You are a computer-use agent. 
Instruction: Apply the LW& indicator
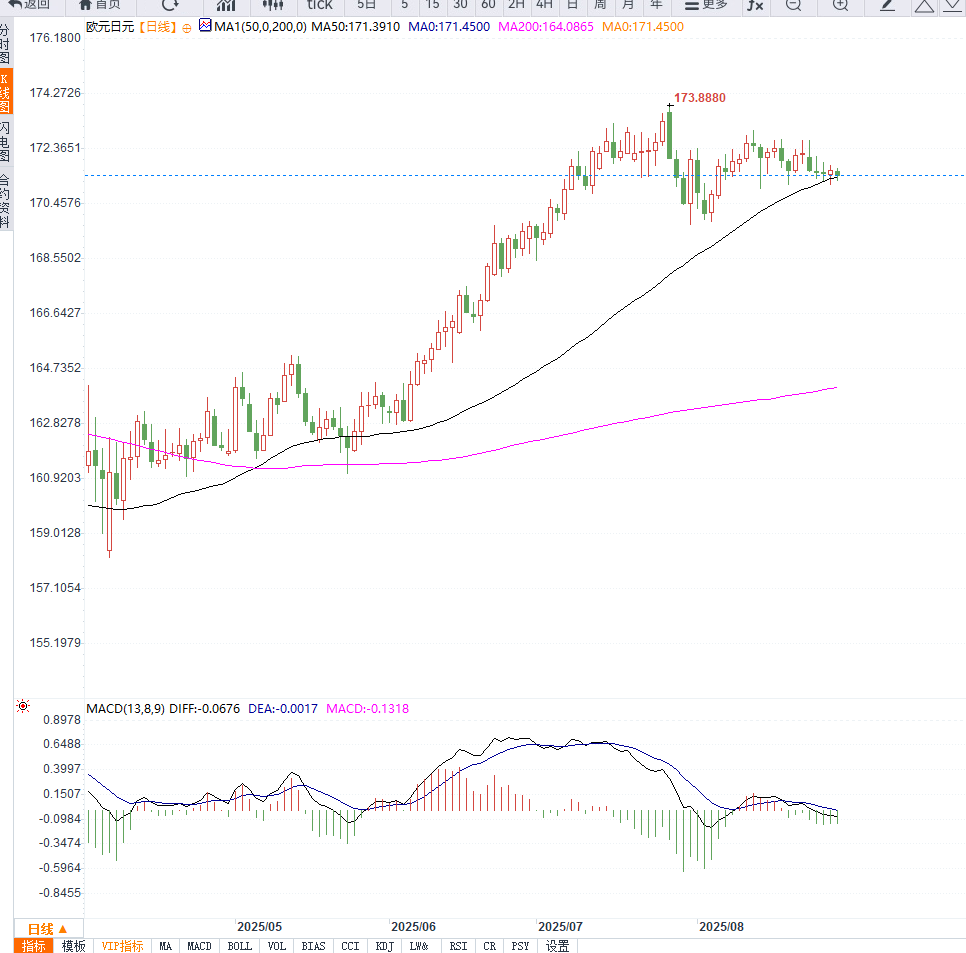click(x=419, y=946)
